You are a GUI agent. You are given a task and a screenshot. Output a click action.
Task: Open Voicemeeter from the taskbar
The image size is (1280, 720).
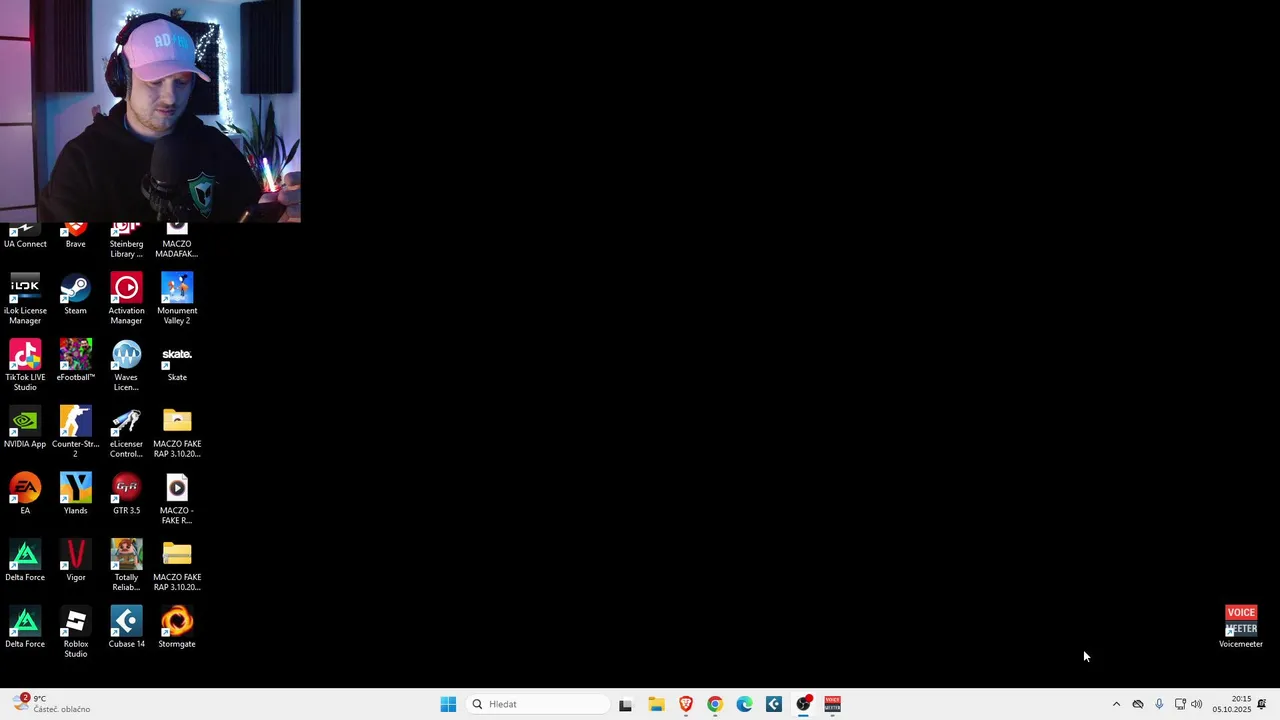[x=833, y=704]
